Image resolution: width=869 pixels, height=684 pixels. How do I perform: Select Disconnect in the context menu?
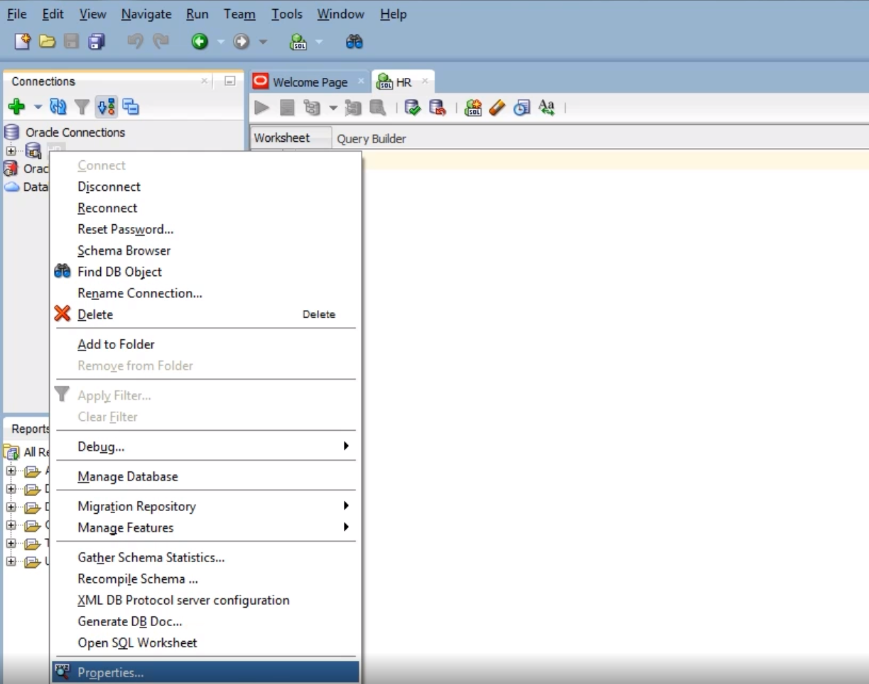coord(109,187)
